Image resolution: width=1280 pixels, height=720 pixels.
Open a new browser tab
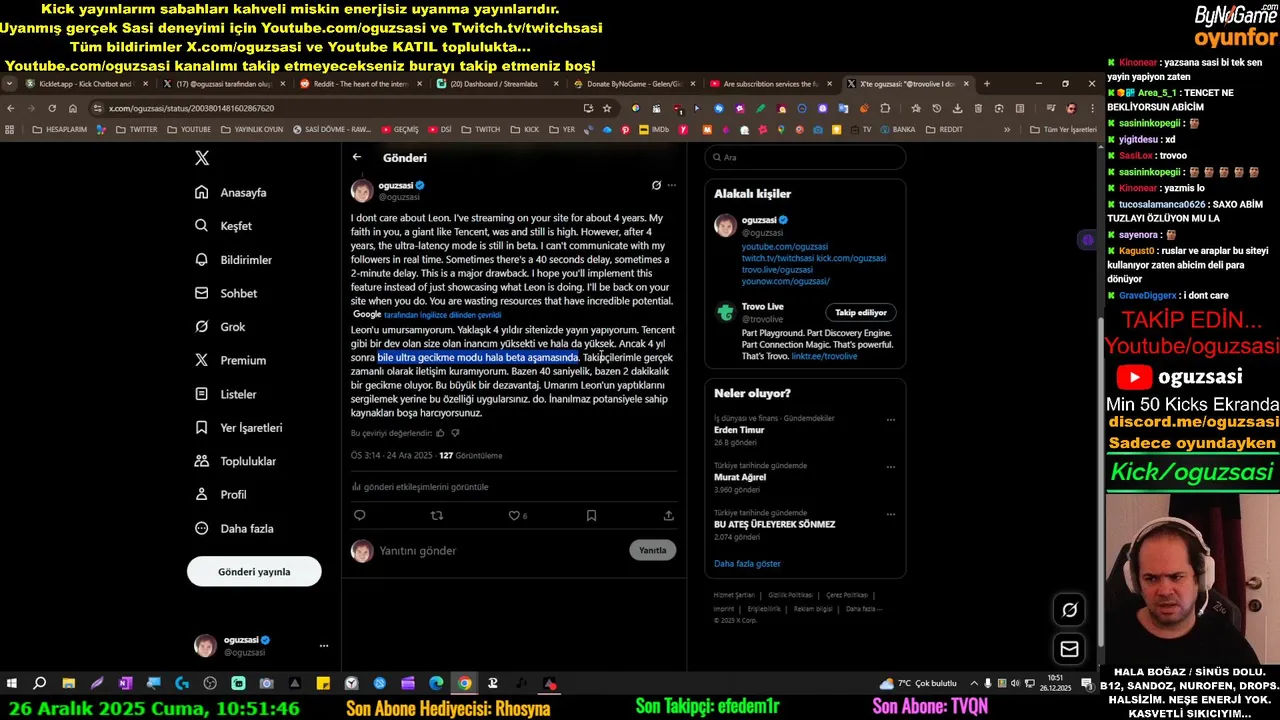pos(987,84)
